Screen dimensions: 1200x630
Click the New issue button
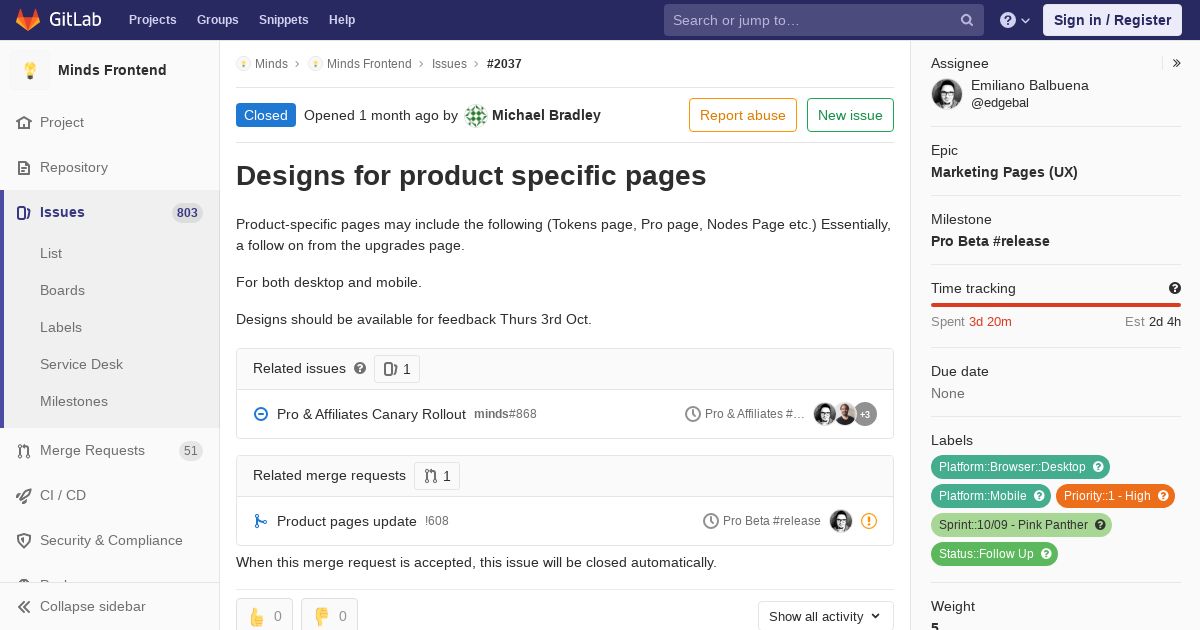coord(850,115)
